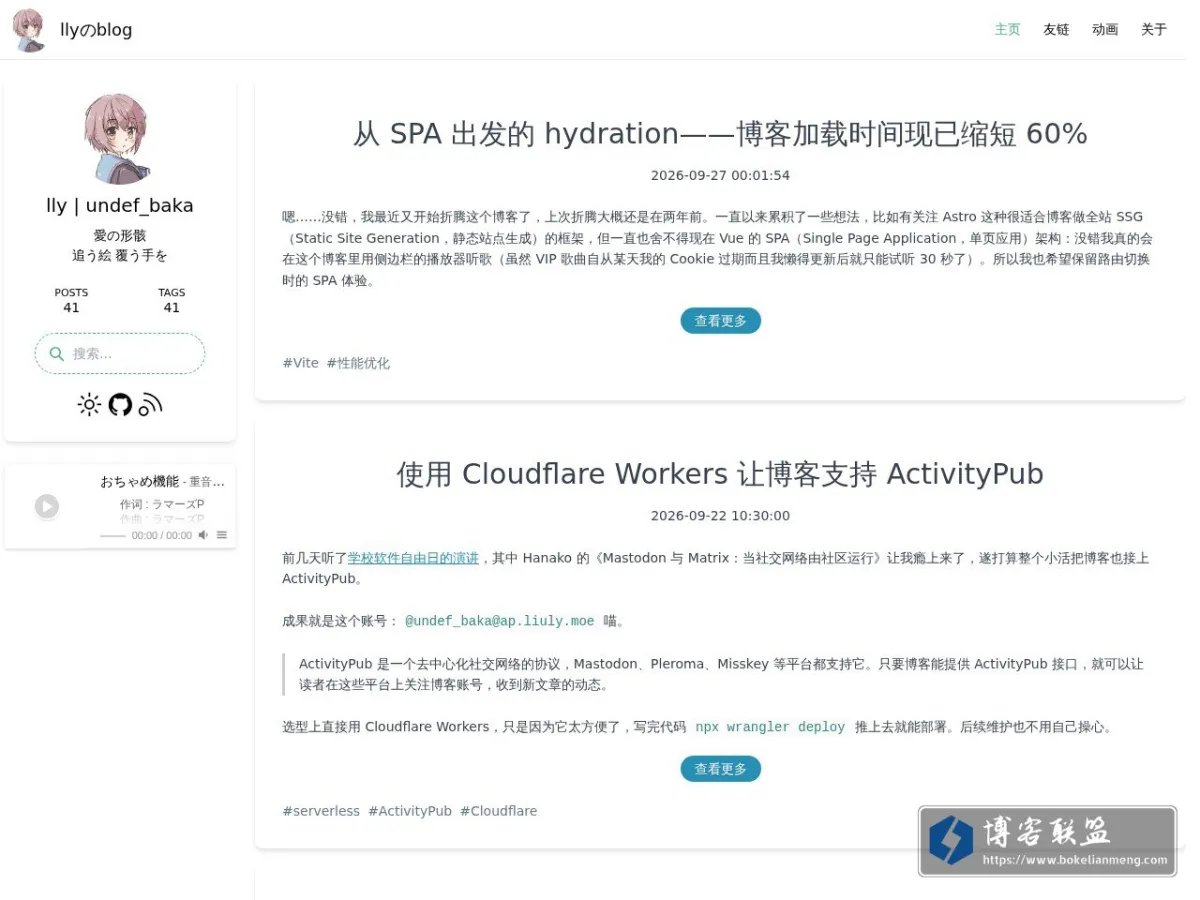The width and height of the screenshot is (1200, 900).
Task: Click the 00:00 / 00:00 player time
Action: [x=161, y=536]
